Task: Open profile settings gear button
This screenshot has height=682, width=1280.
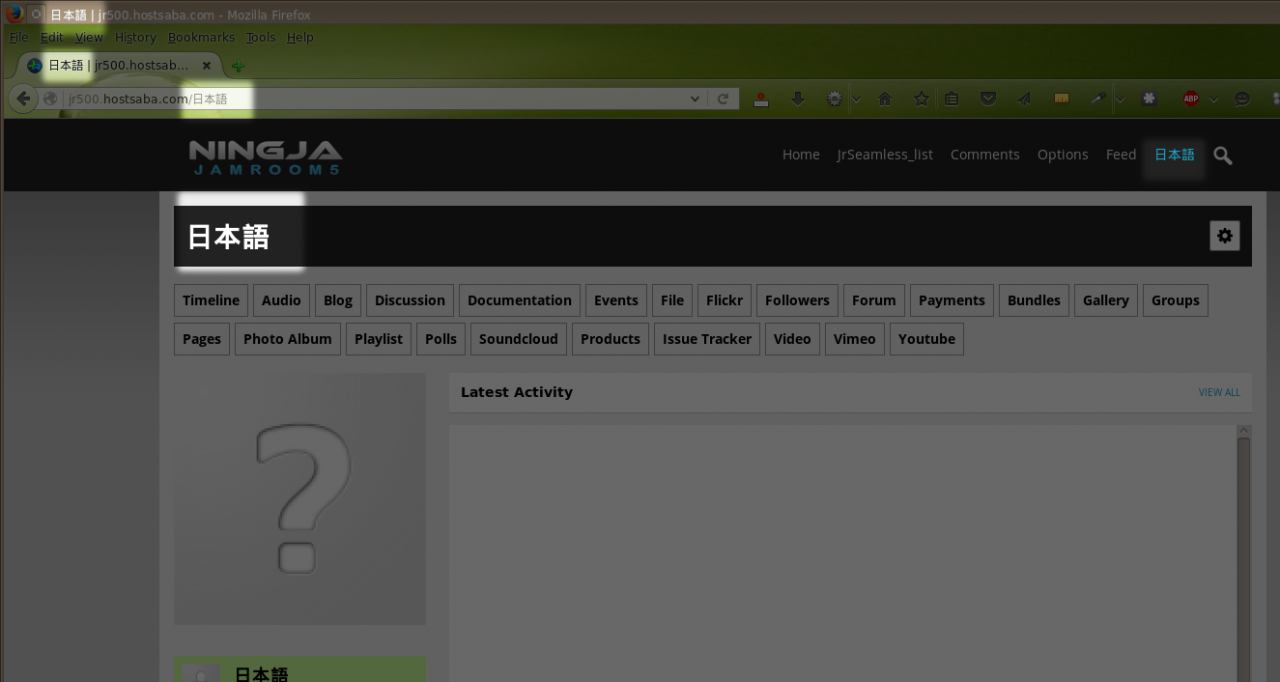Action: pyautogui.click(x=1225, y=236)
